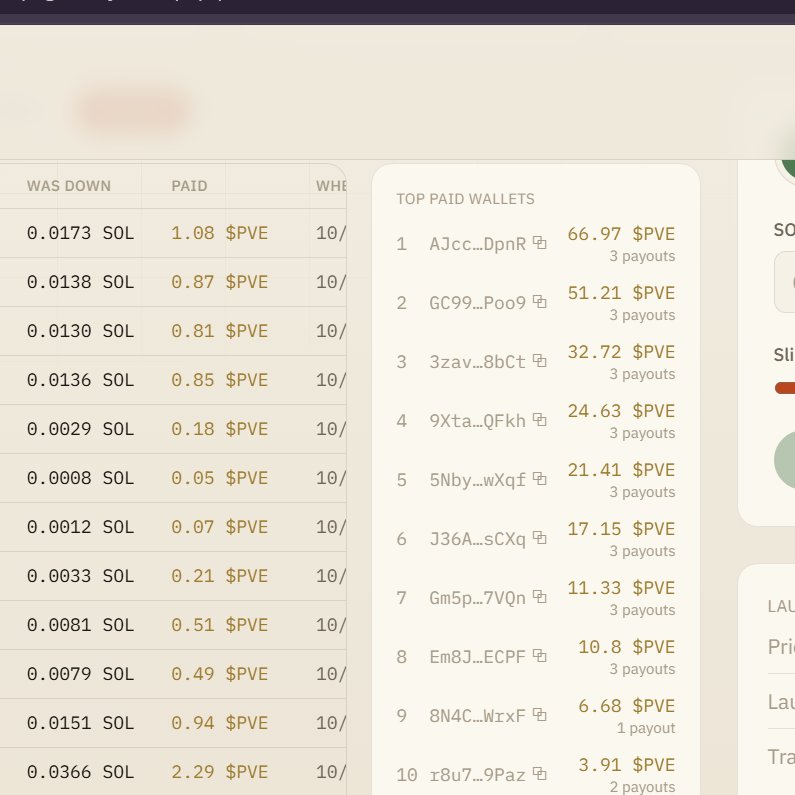This screenshot has width=795, height=795.
Task: Click the 0.85 $PVE paid cell
Action: click(220, 380)
